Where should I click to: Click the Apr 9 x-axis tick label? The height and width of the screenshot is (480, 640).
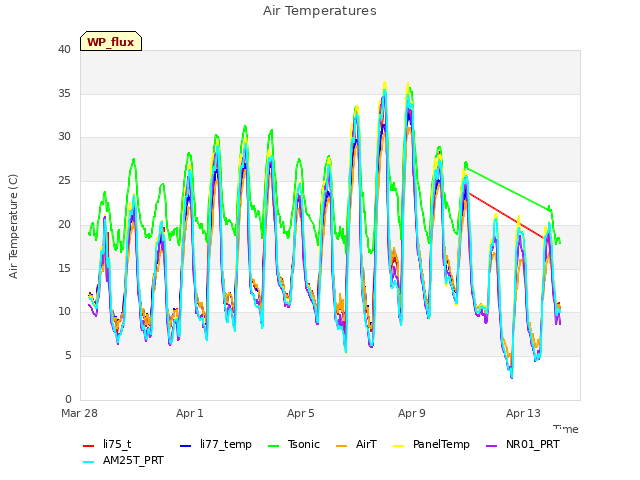click(x=412, y=413)
